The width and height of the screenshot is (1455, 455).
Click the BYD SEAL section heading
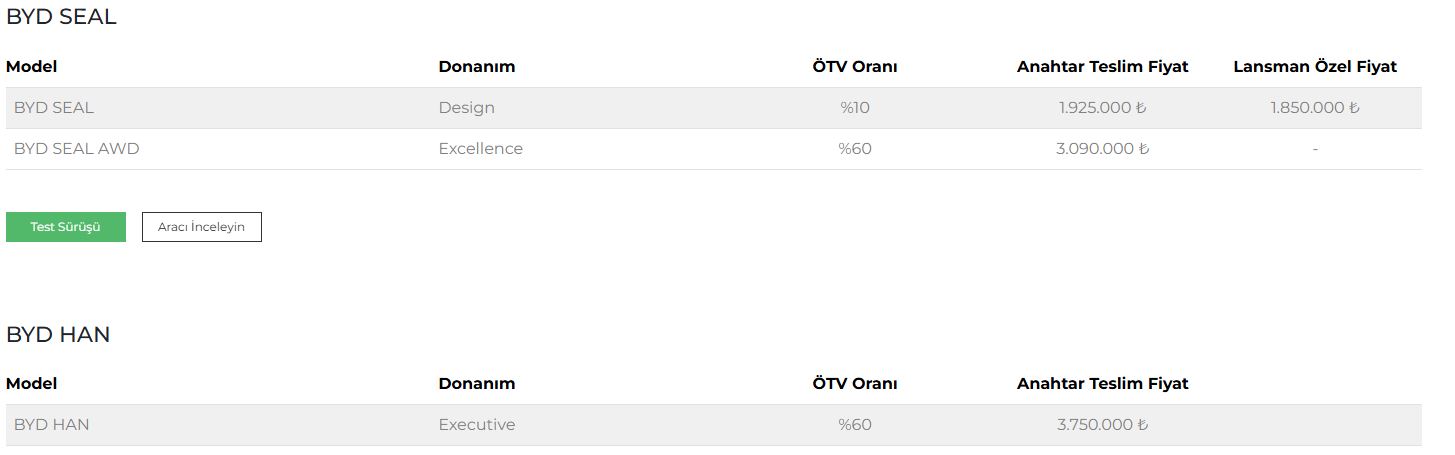(x=61, y=17)
